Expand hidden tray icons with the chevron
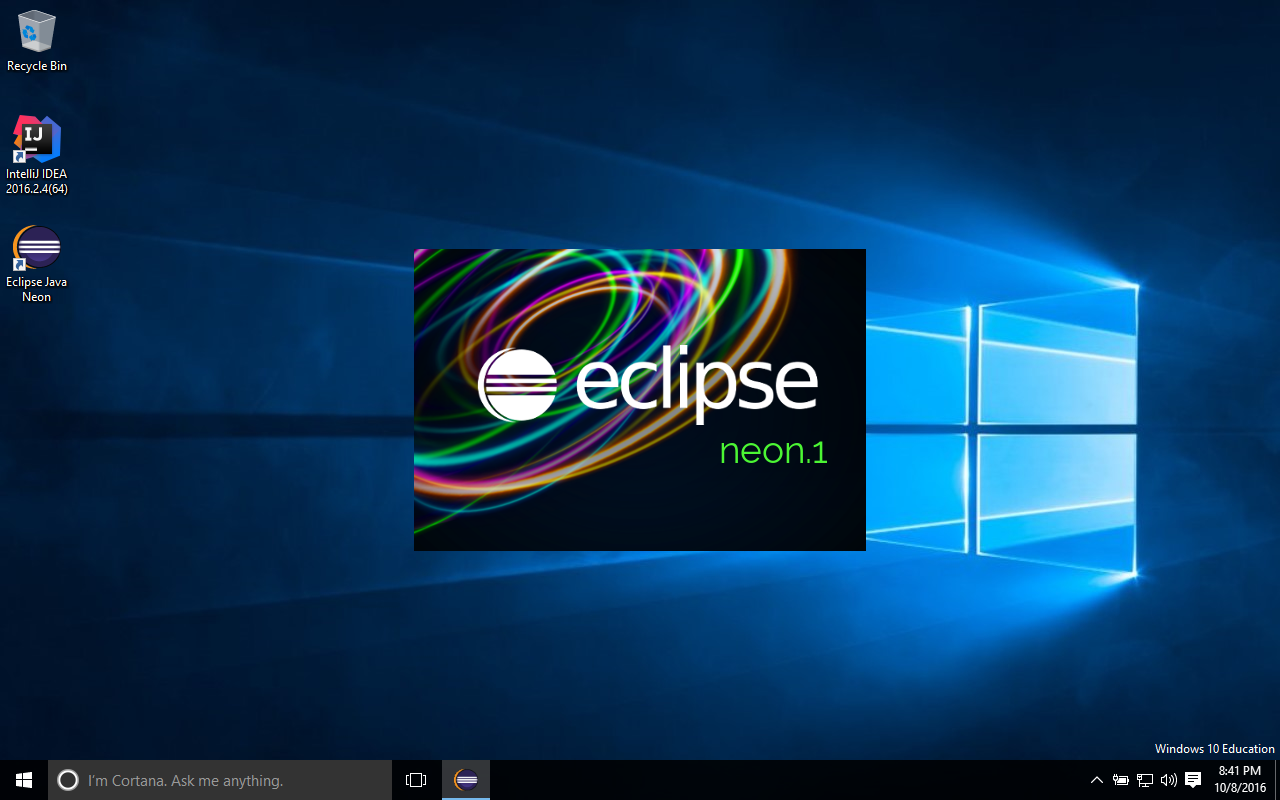1280x800 pixels. [1096, 779]
